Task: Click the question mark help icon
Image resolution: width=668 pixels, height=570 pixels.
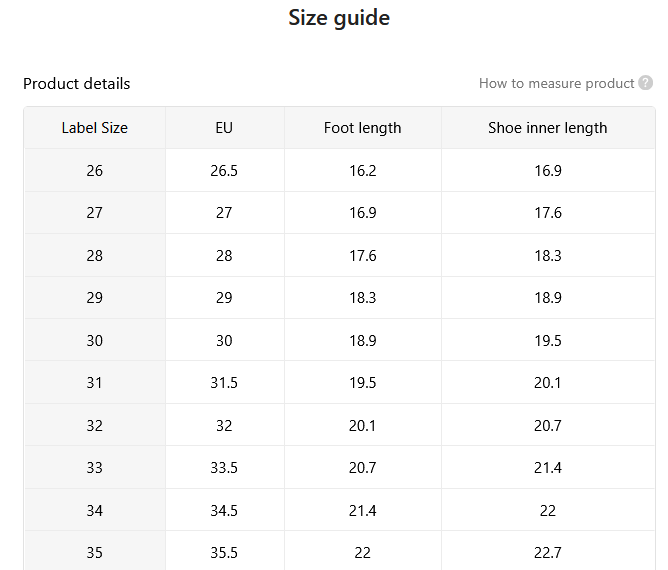Action: [645, 83]
